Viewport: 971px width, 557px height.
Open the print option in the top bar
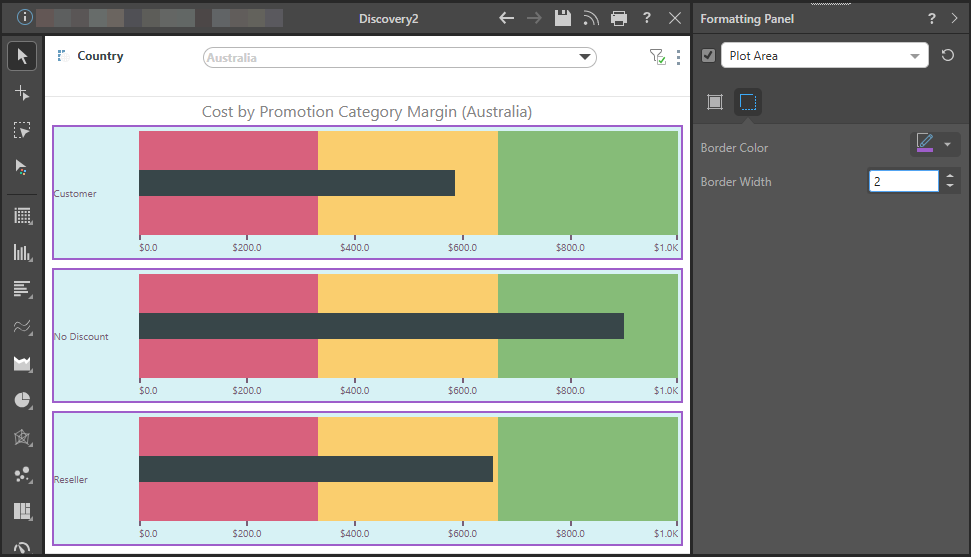point(619,18)
